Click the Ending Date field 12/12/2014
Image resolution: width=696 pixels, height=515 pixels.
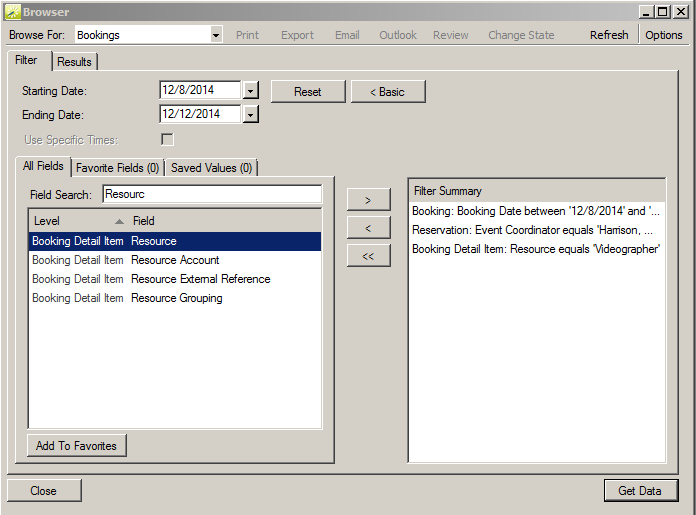pos(200,114)
